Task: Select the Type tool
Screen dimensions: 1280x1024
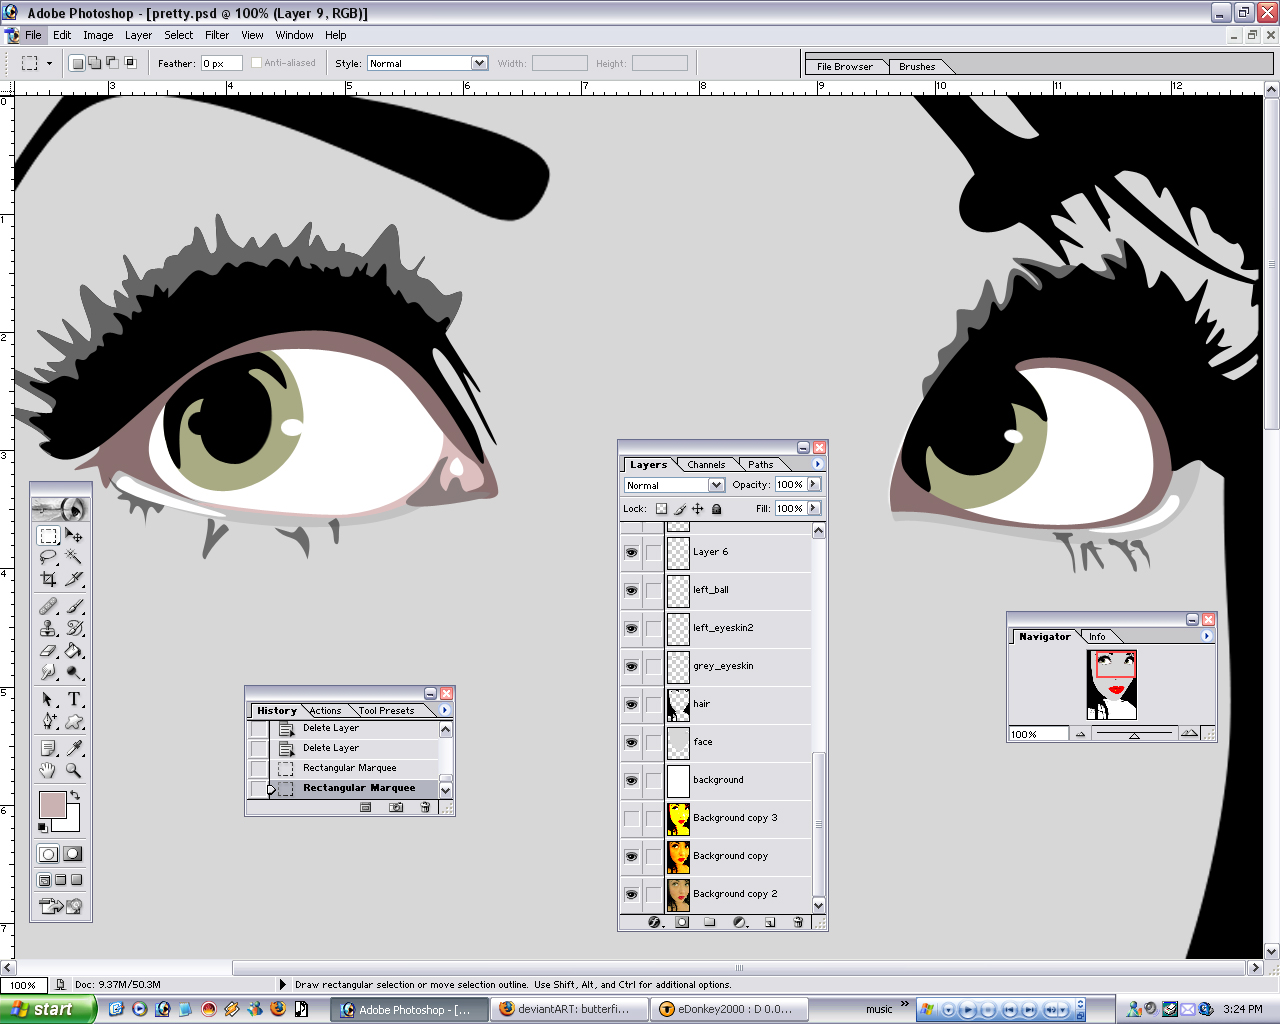Action: tap(74, 699)
